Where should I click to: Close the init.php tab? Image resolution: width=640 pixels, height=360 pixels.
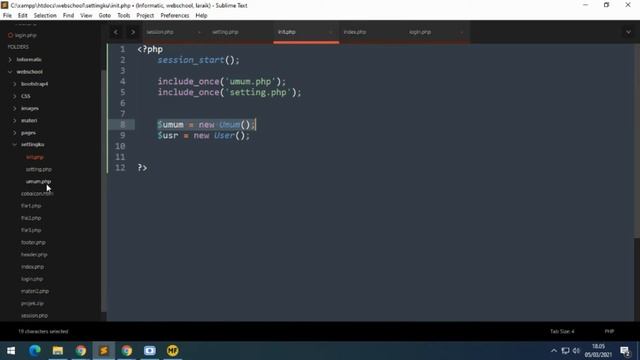click(330, 32)
